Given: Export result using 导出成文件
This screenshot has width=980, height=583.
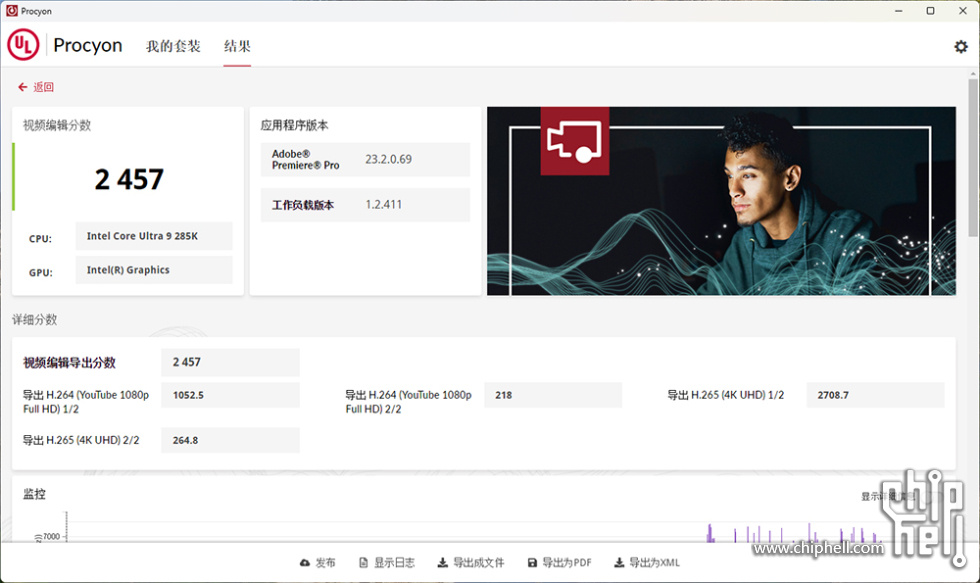Looking at the screenshot, I should [471, 562].
